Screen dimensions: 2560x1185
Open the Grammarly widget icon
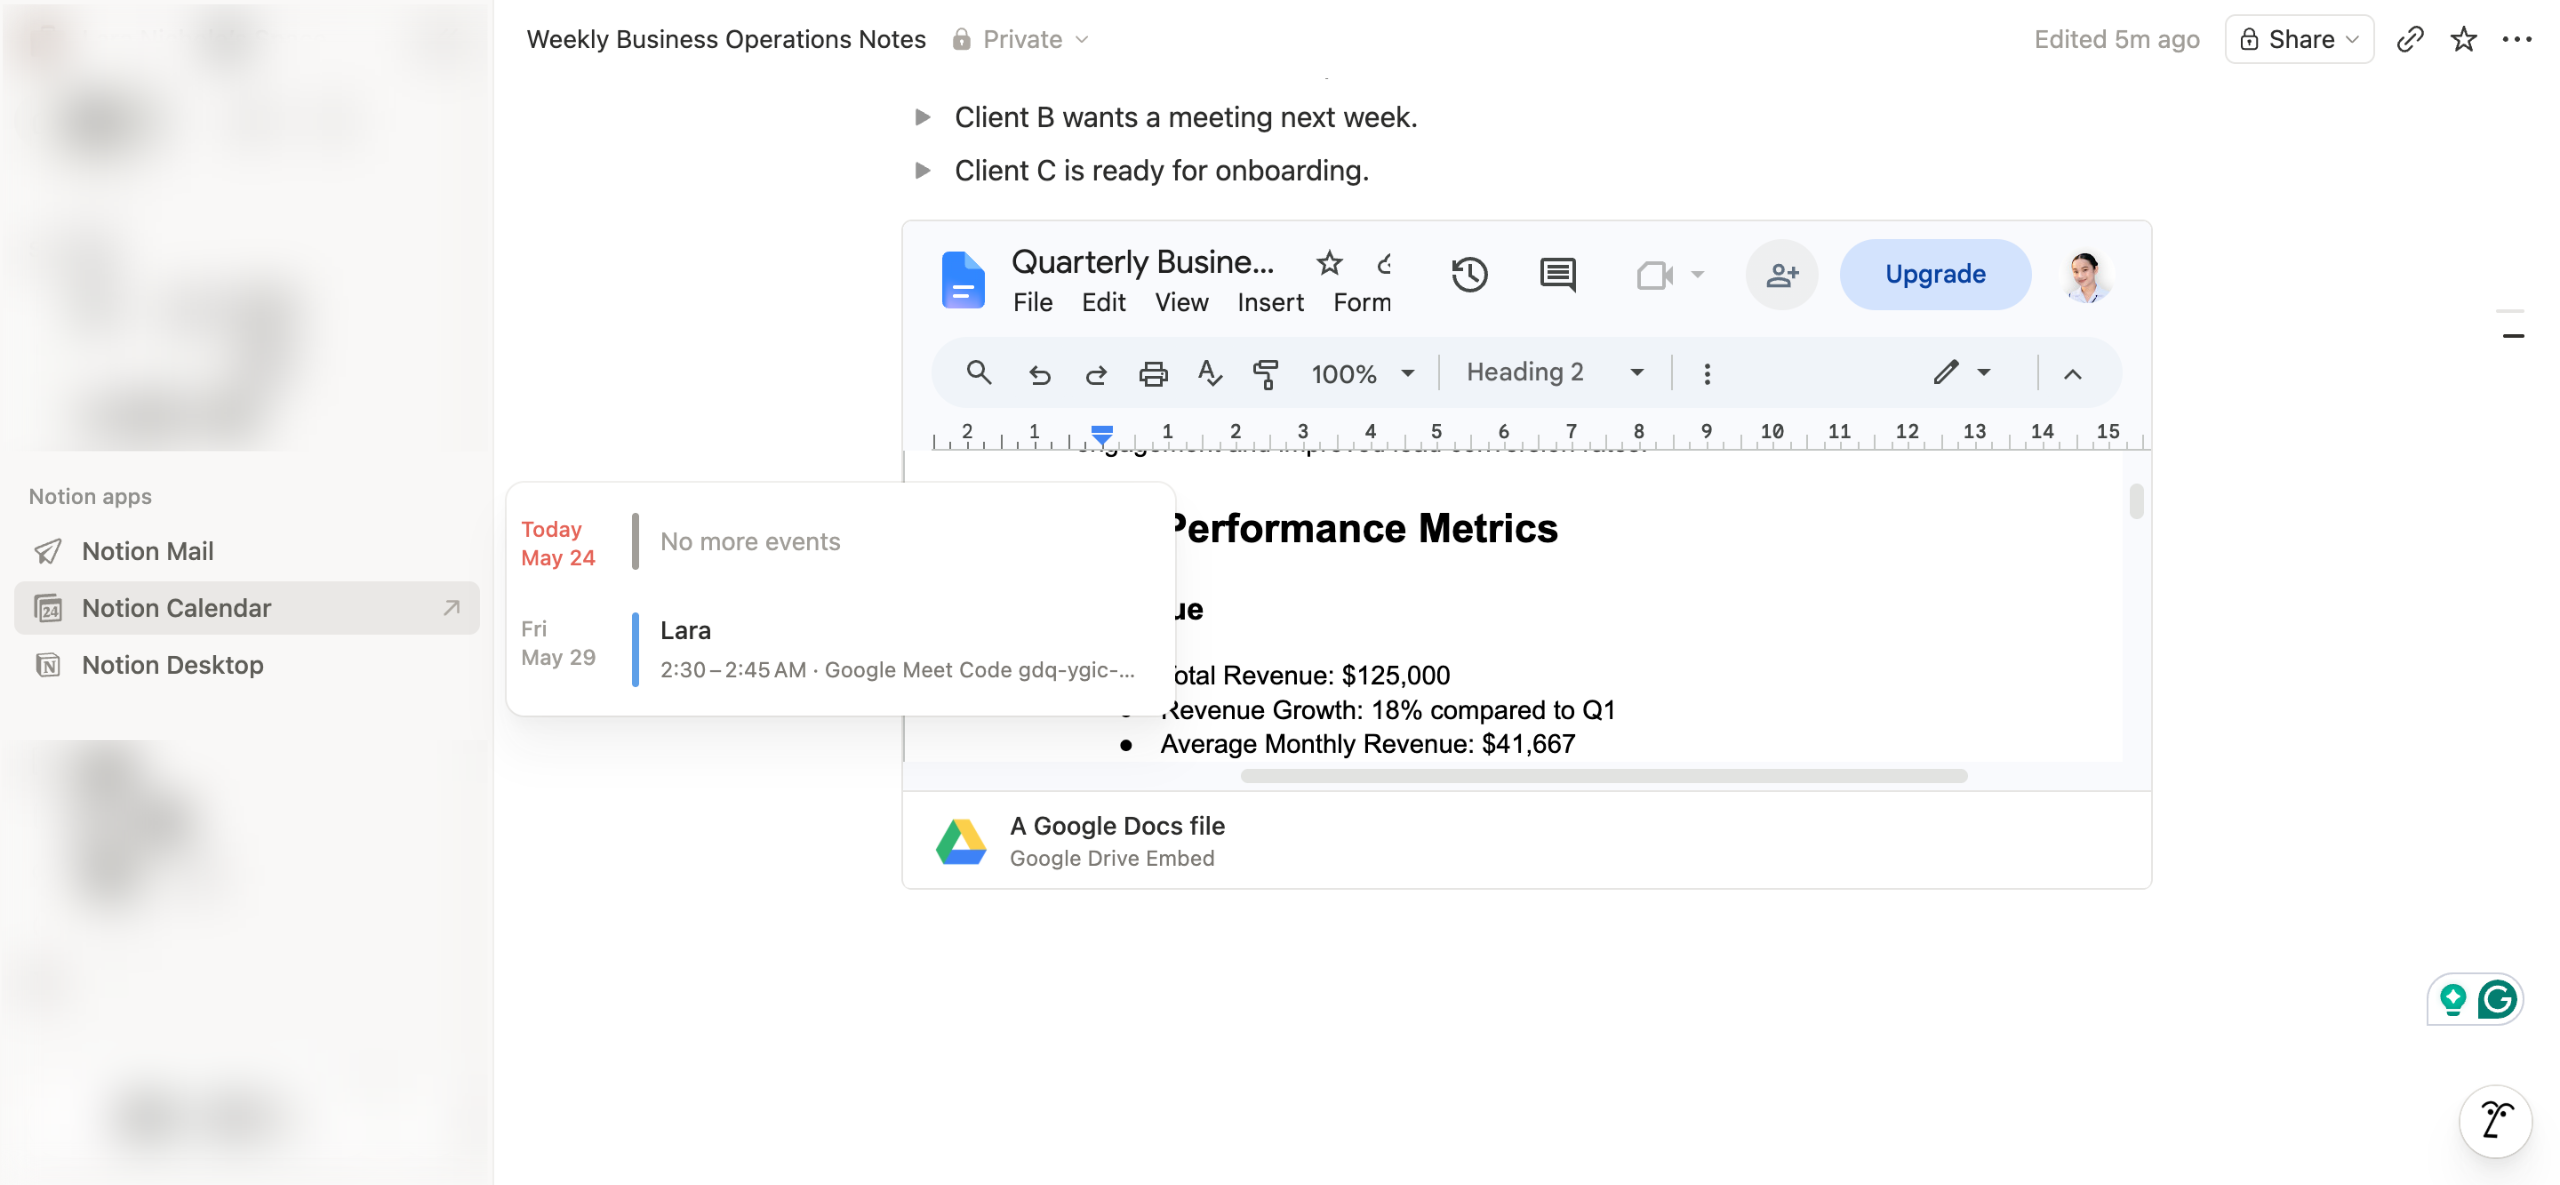2497,999
